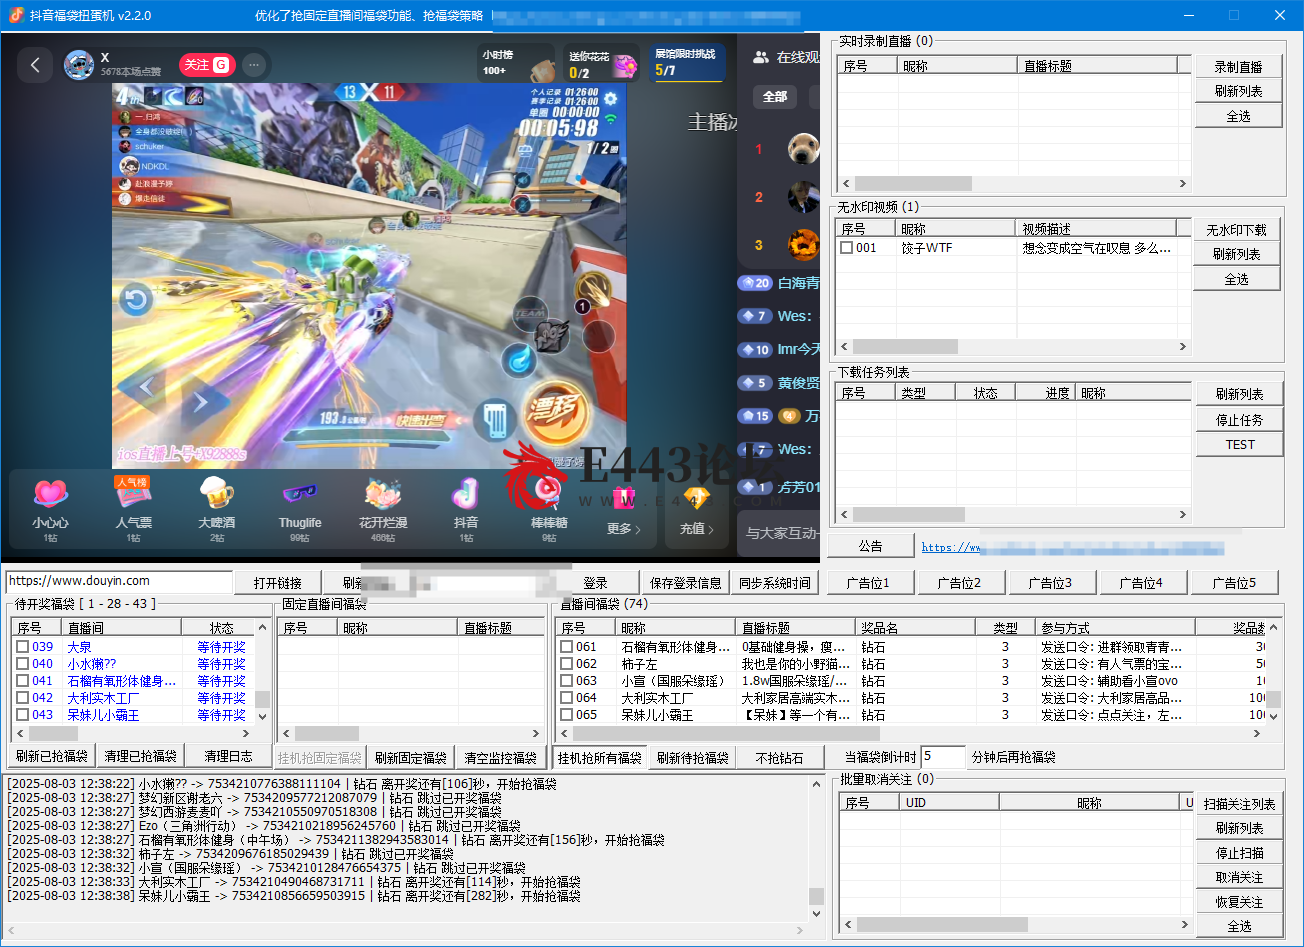Check the box for row 039 大泉
This screenshot has height=947, width=1304.
[x=22, y=647]
